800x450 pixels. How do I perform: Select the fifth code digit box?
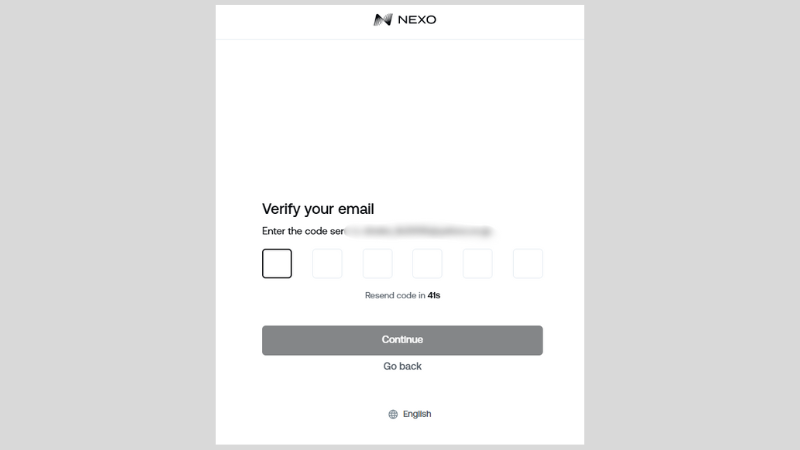pos(478,263)
